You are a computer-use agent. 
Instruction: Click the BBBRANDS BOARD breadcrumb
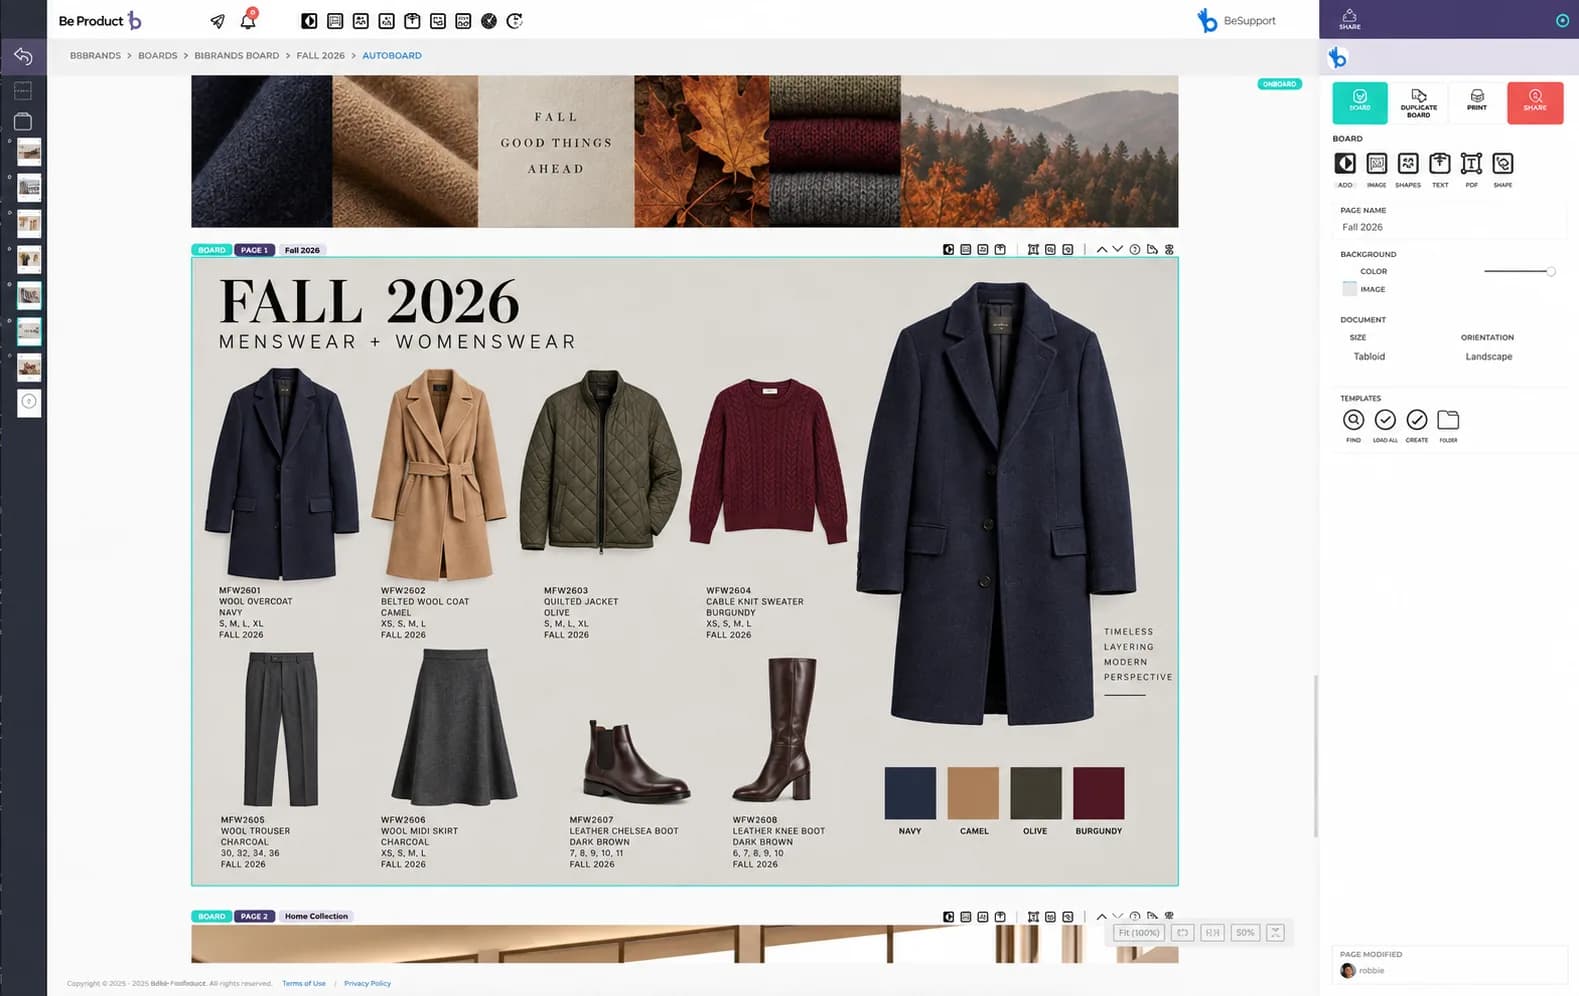coord(237,56)
